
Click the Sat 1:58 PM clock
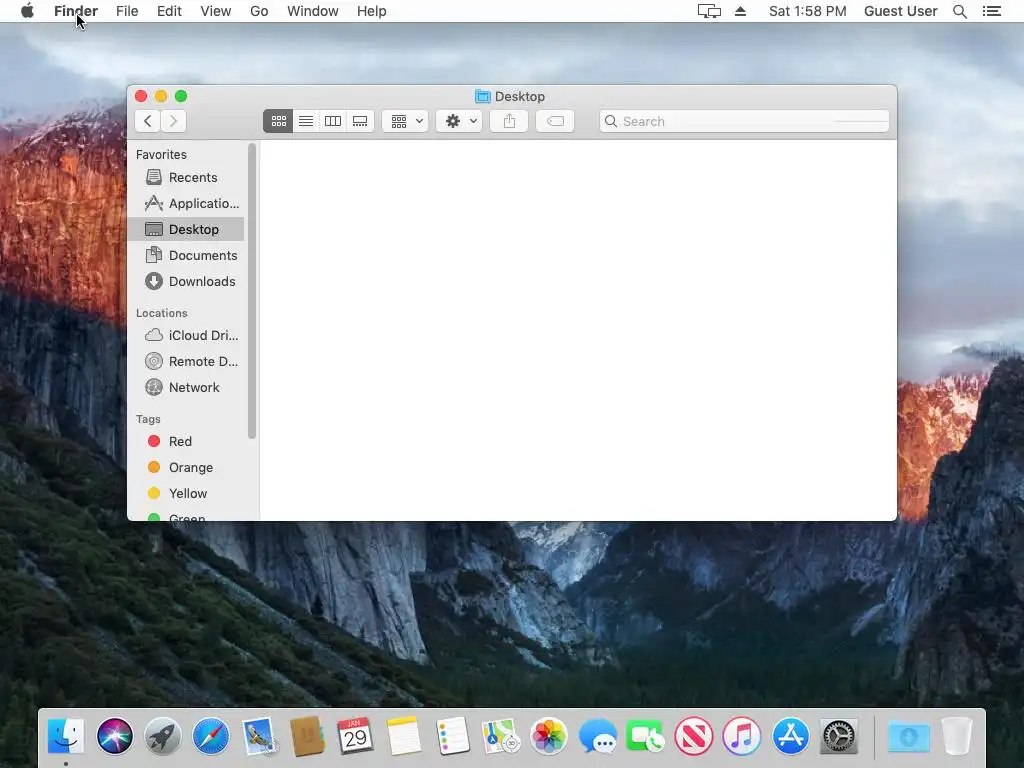[x=808, y=11]
